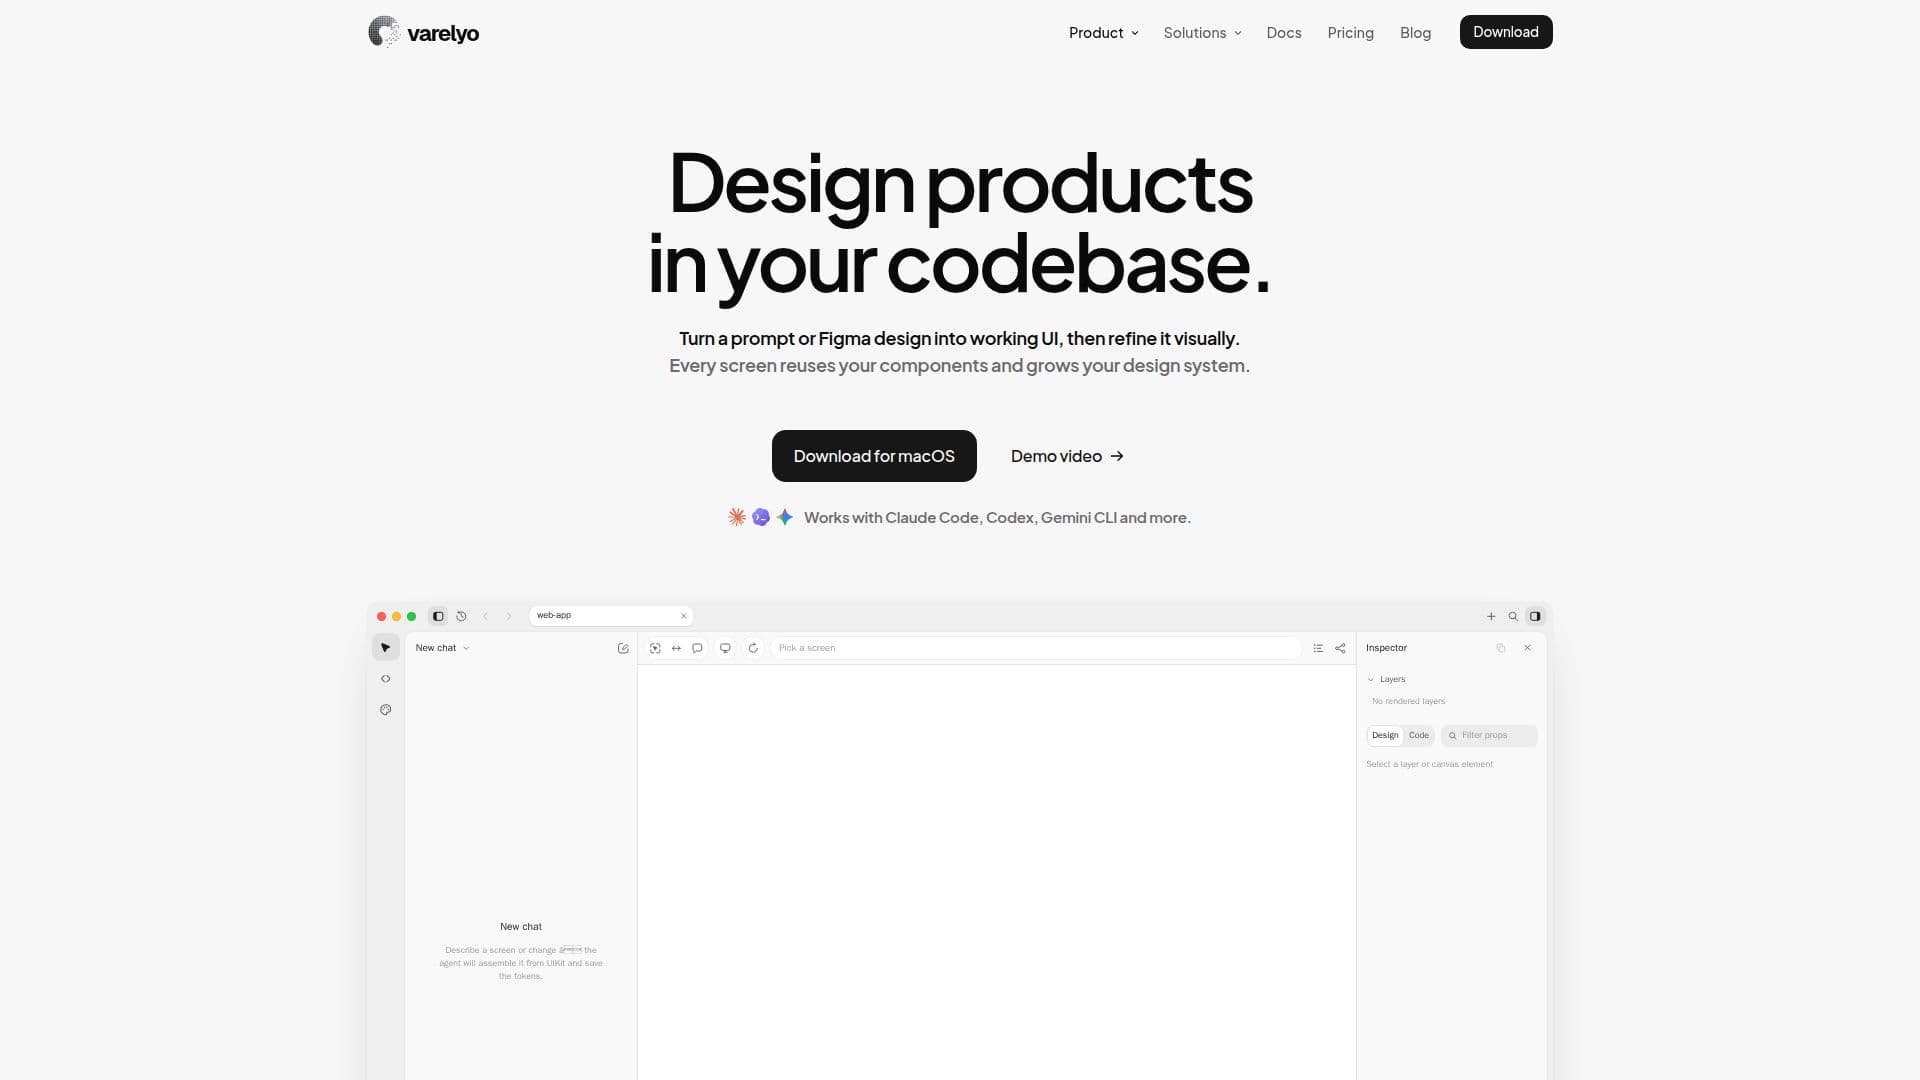Open the Solutions menu
Image resolution: width=1920 pixels, height=1080 pixels.
click(1203, 32)
